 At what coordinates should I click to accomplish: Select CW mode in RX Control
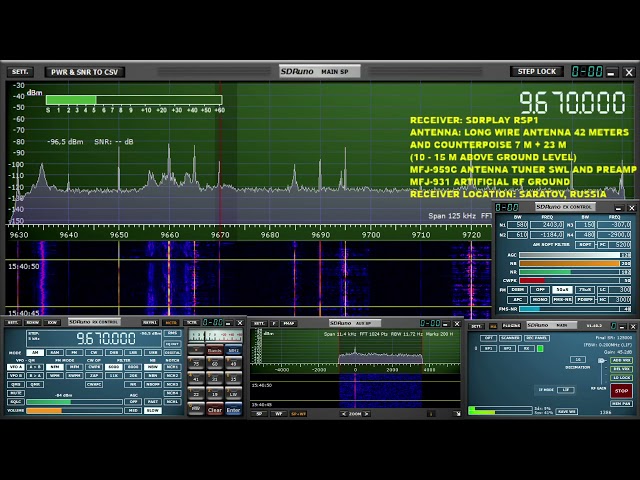(94, 353)
